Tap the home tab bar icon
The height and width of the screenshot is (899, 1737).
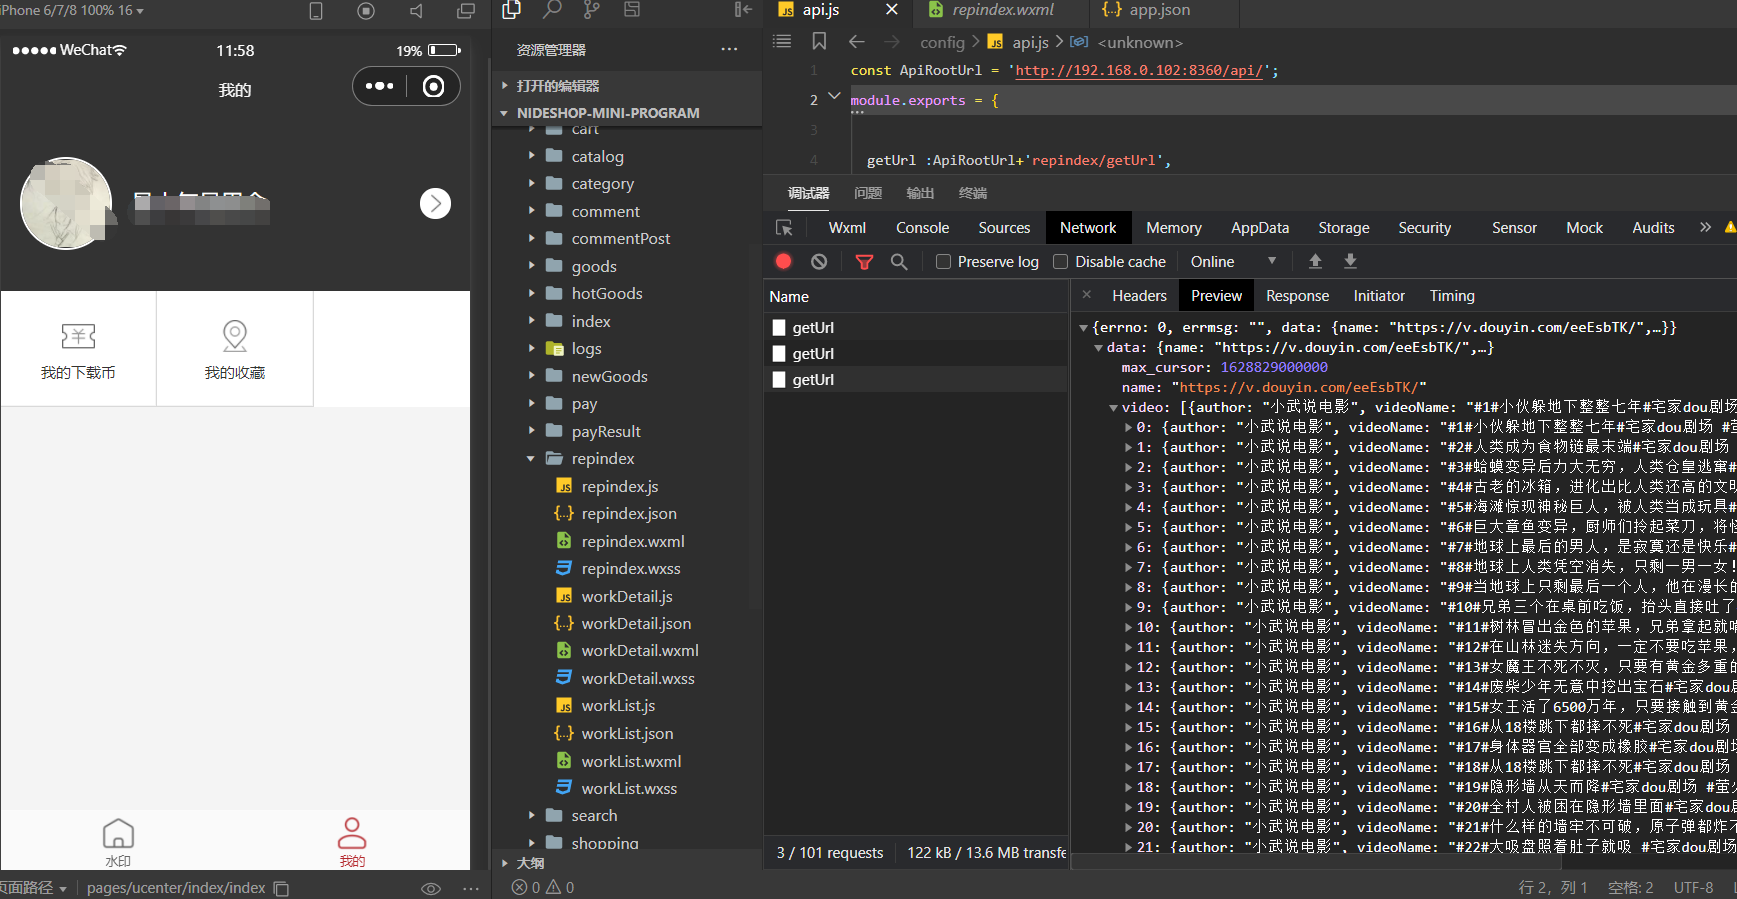pyautogui.click(x=118, y=834)
